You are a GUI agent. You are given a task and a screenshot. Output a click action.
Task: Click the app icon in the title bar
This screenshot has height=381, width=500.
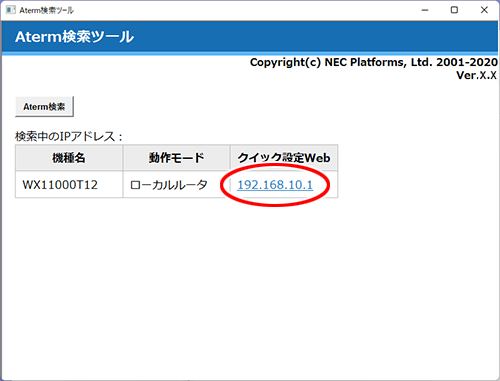pos(11,10)
